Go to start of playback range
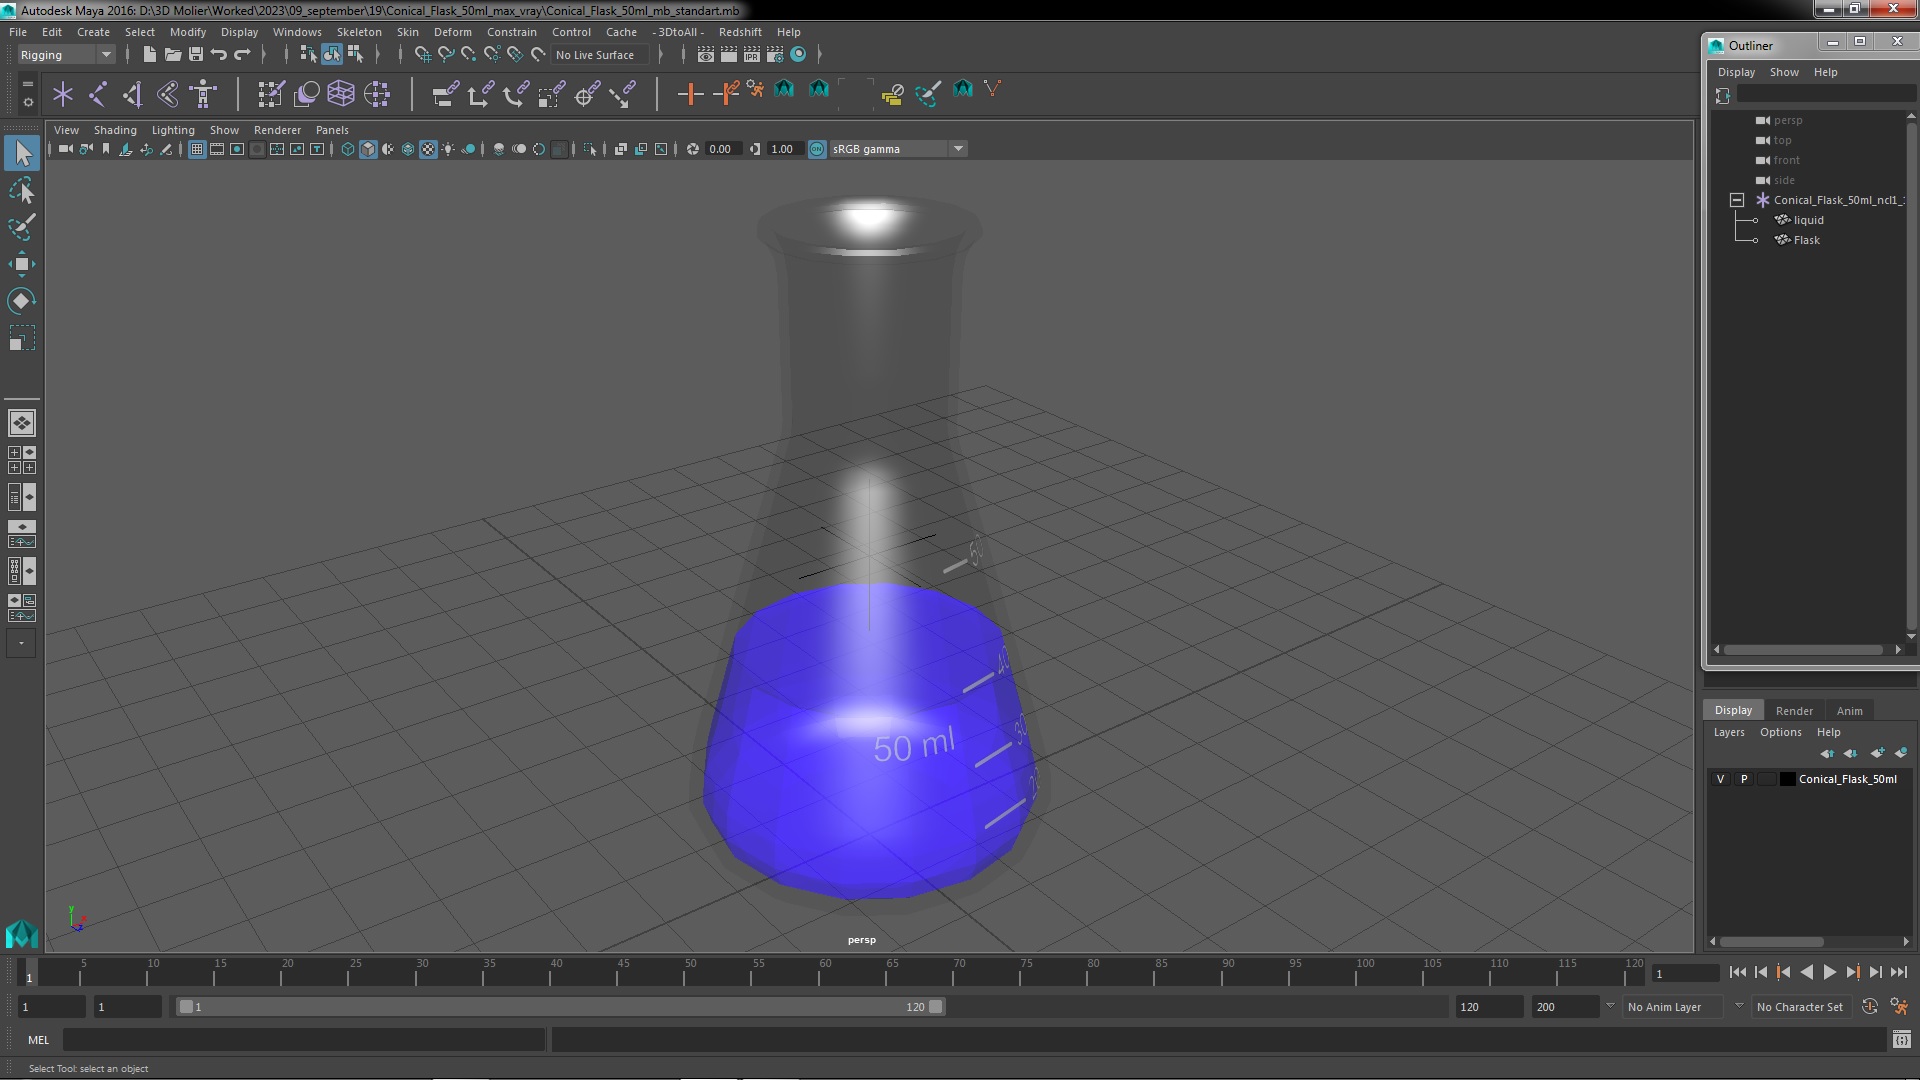1920x1080 pixels. tap(1737, 972)
